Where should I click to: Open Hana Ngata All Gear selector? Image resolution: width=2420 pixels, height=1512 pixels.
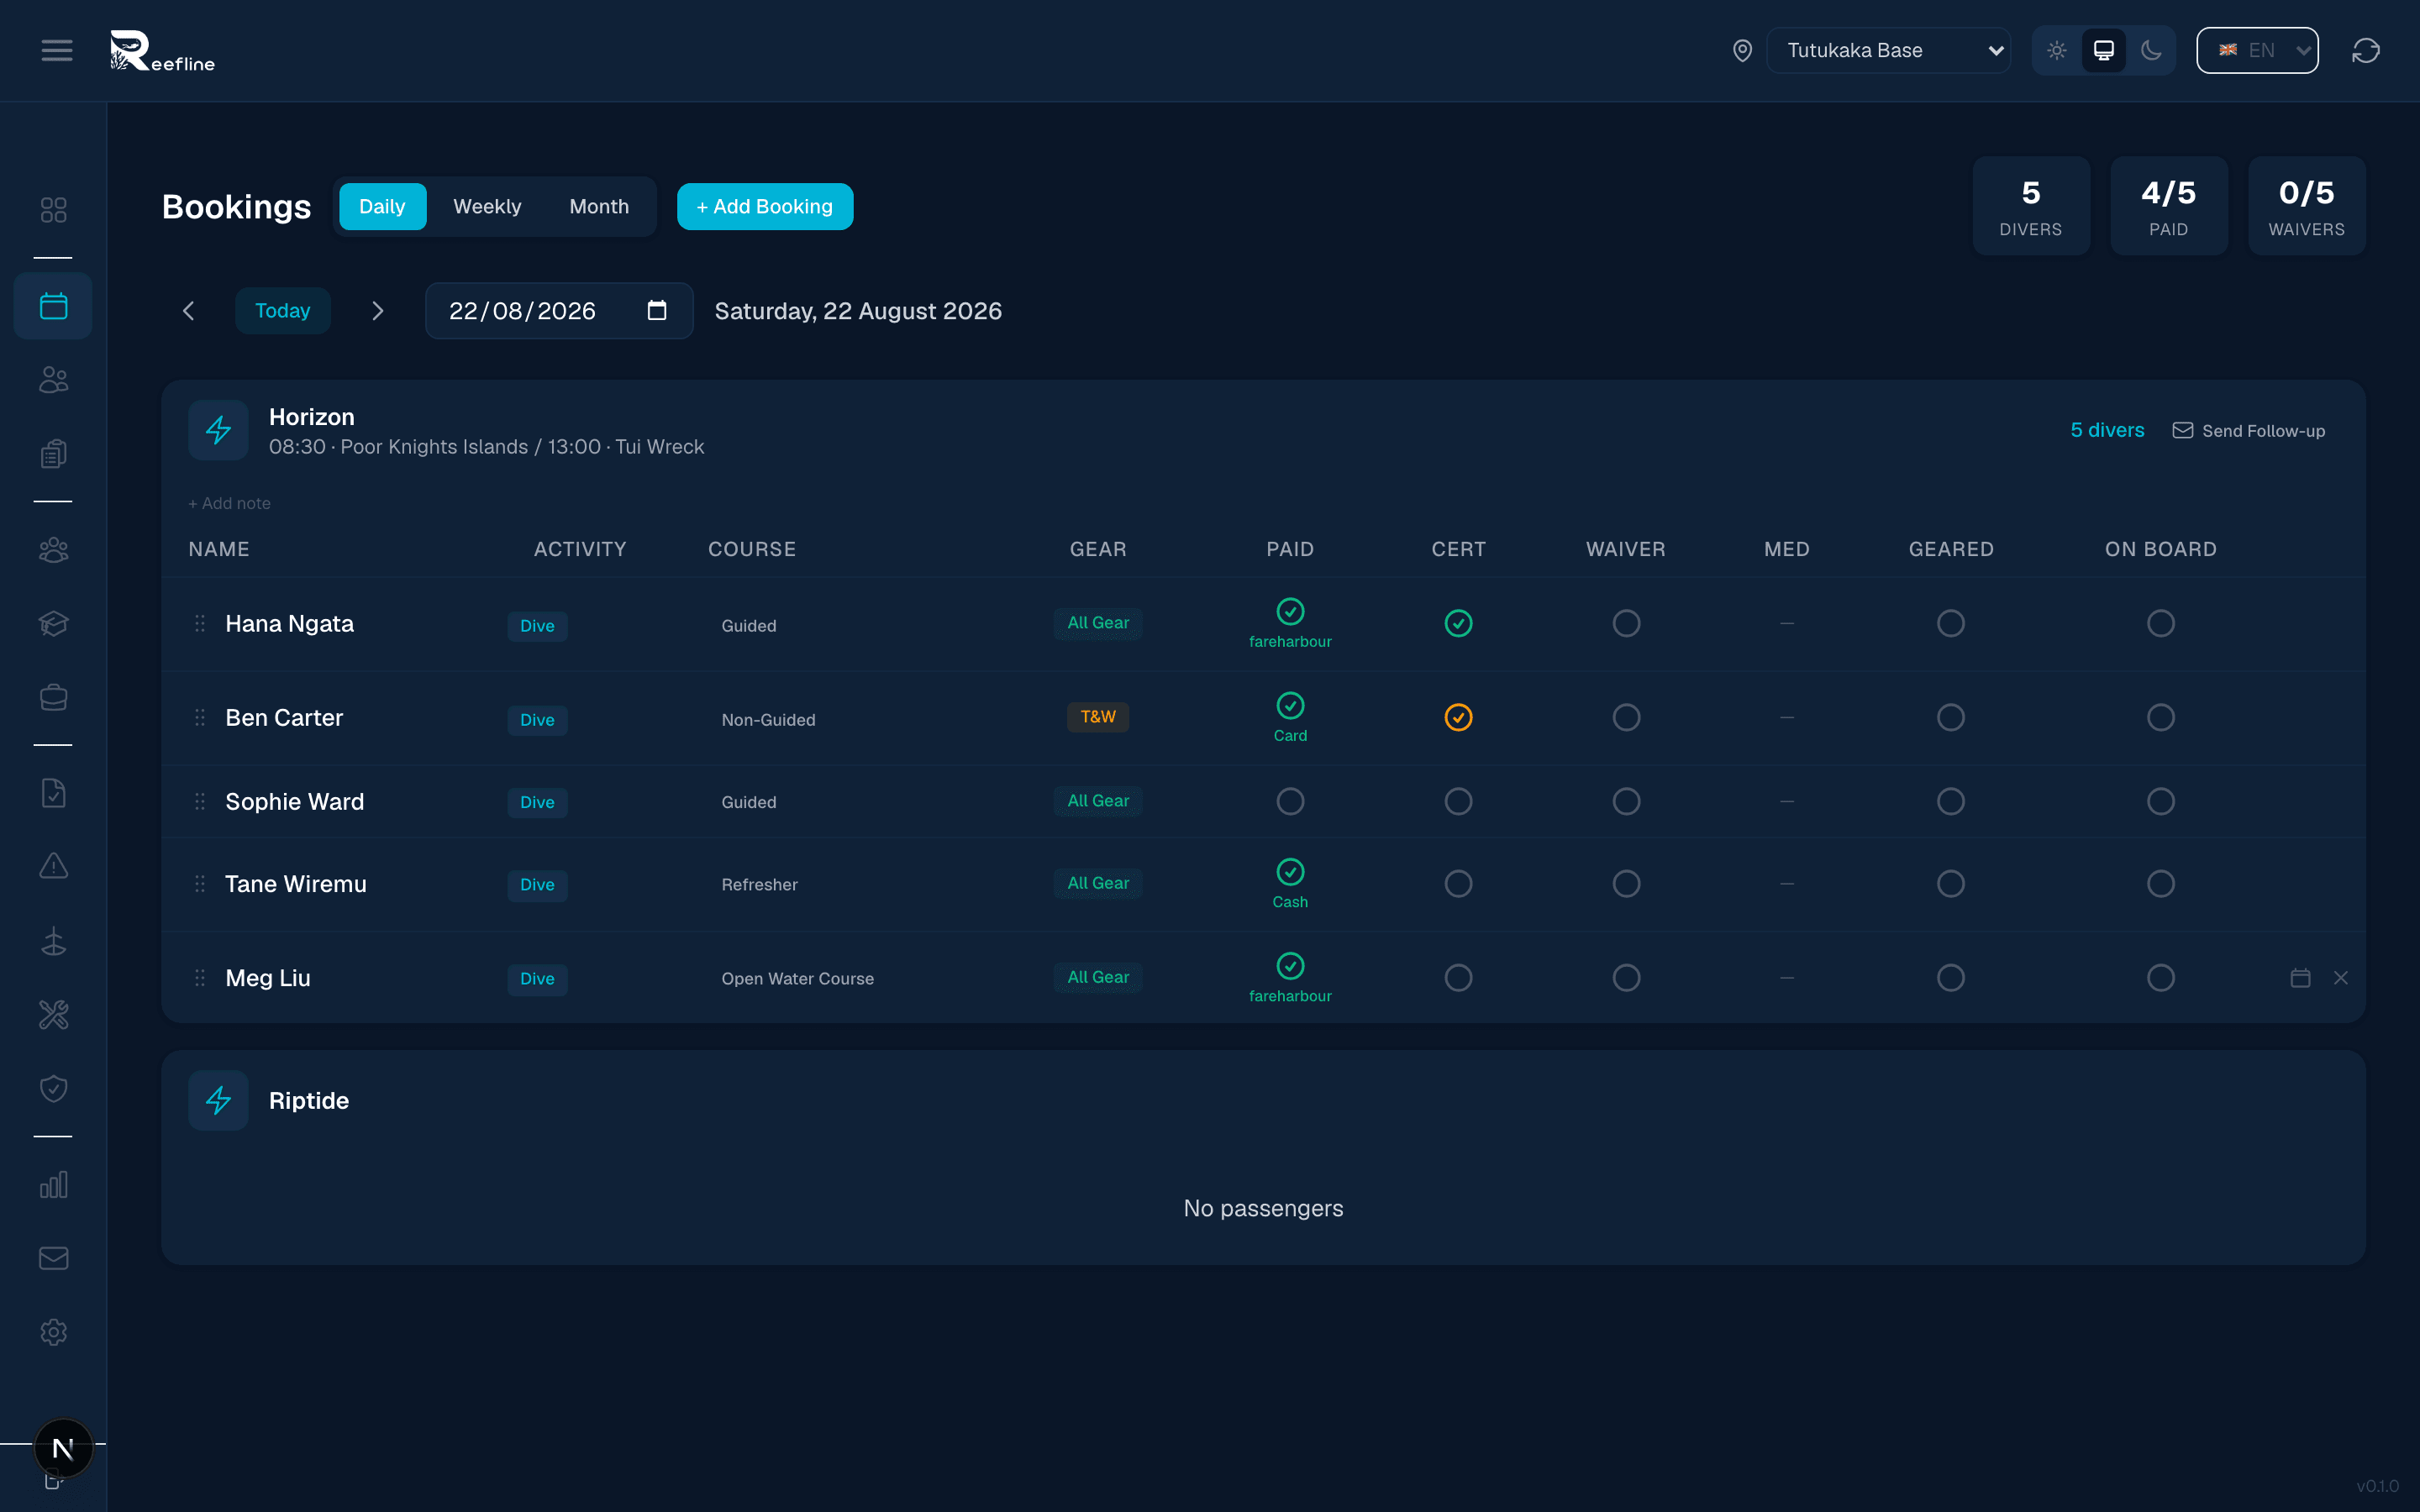(1098, 623)
